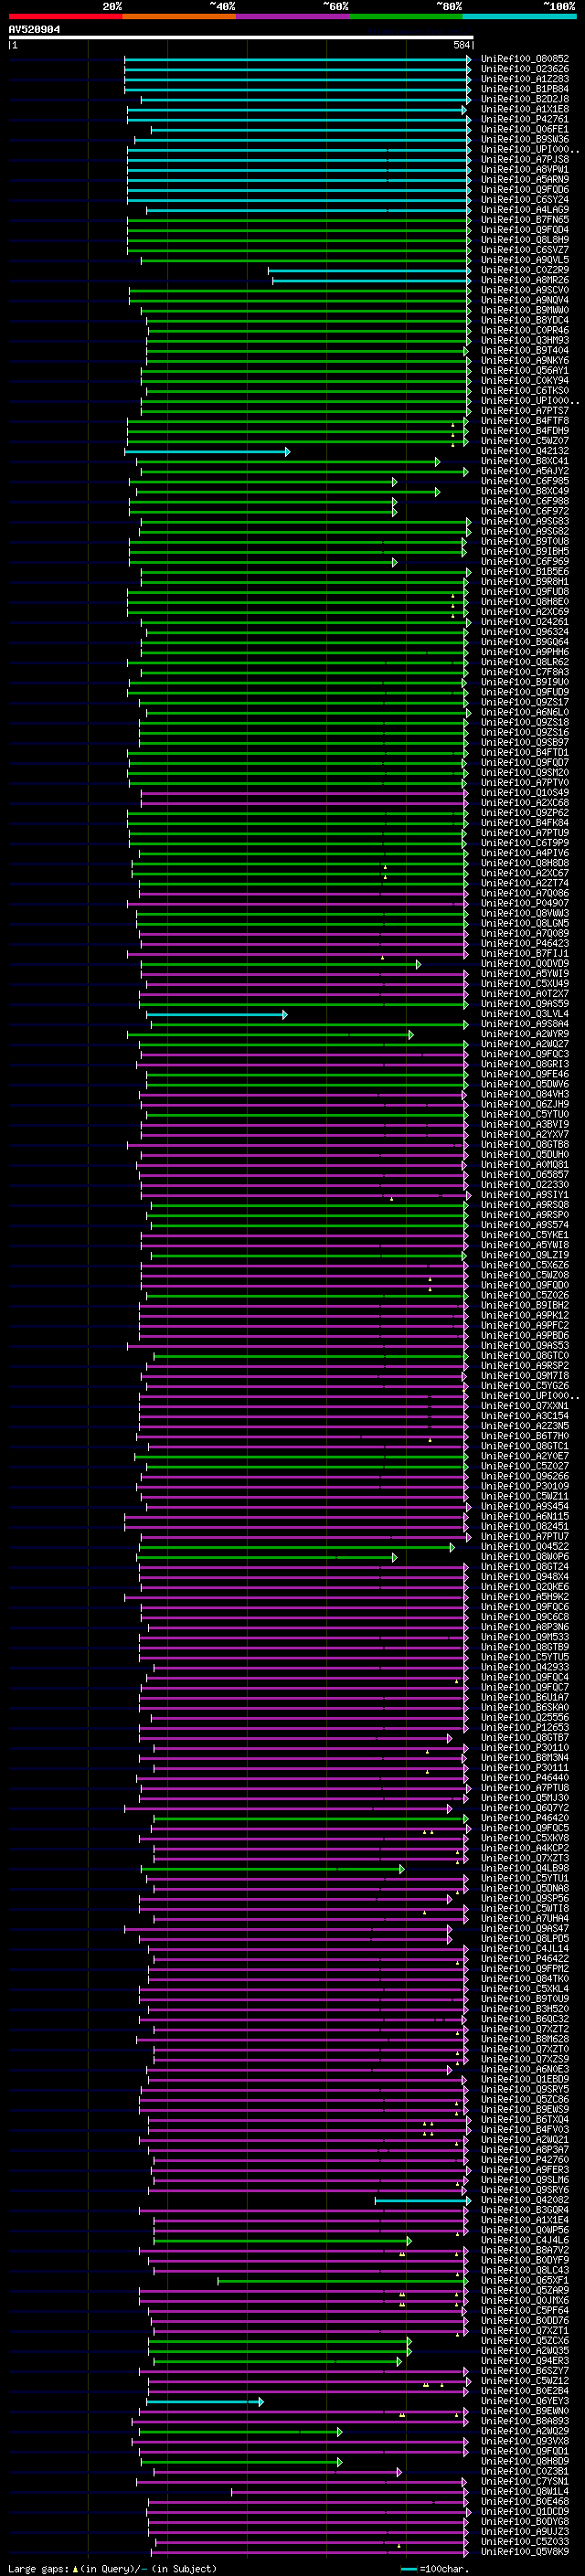The width and height of the screenshot is (585, 2576).
Task: Open hit UniRef100_B1PBB4
Action: tap(524, 89)
